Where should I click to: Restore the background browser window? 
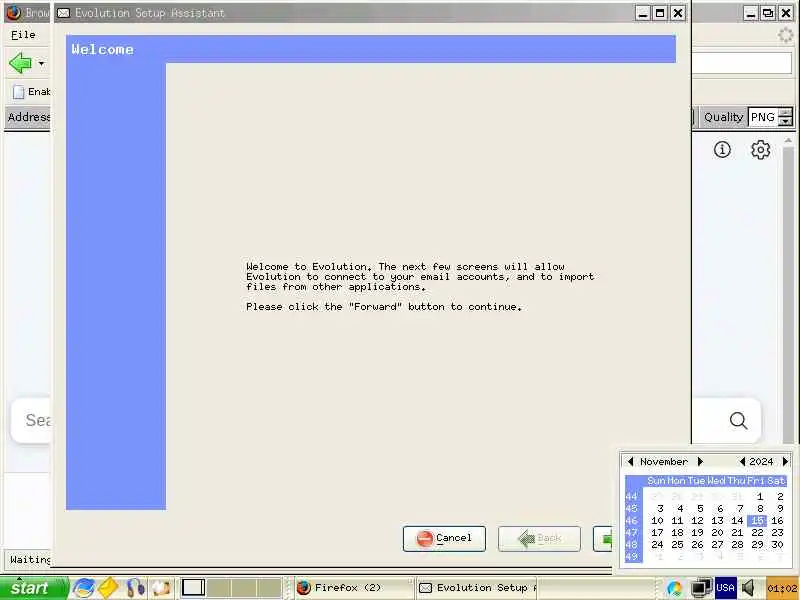tap(767, 13)
